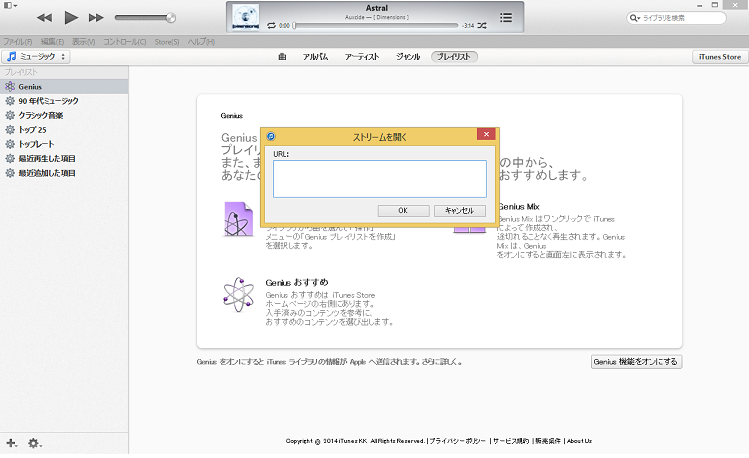Click the library search field
This screenshot has width=749, height=458.
676,18
